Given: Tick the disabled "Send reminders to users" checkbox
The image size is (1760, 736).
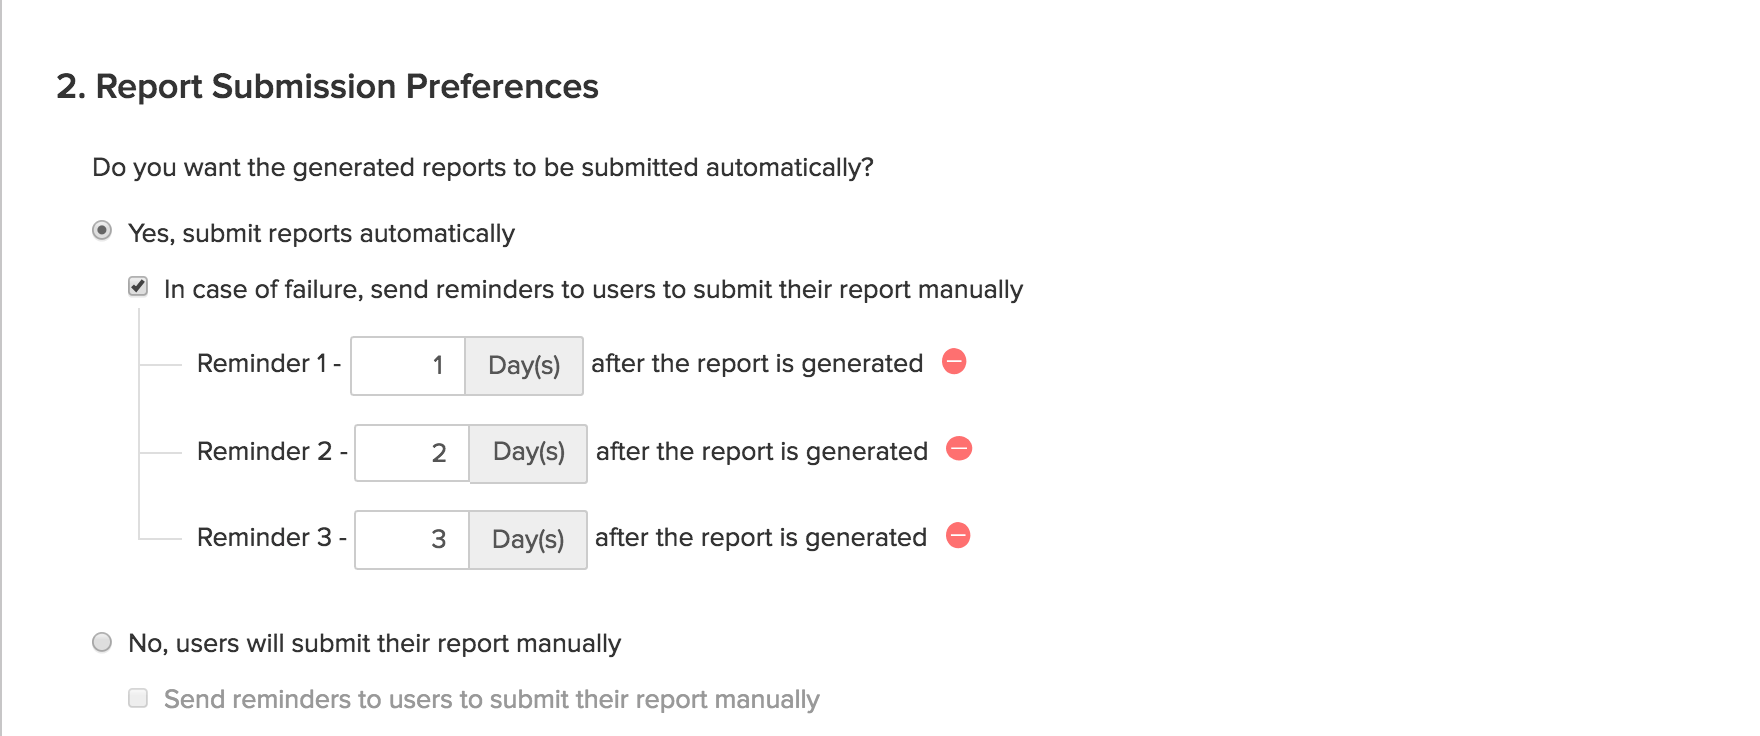Looking at the screenshot, I should point(138,698).
